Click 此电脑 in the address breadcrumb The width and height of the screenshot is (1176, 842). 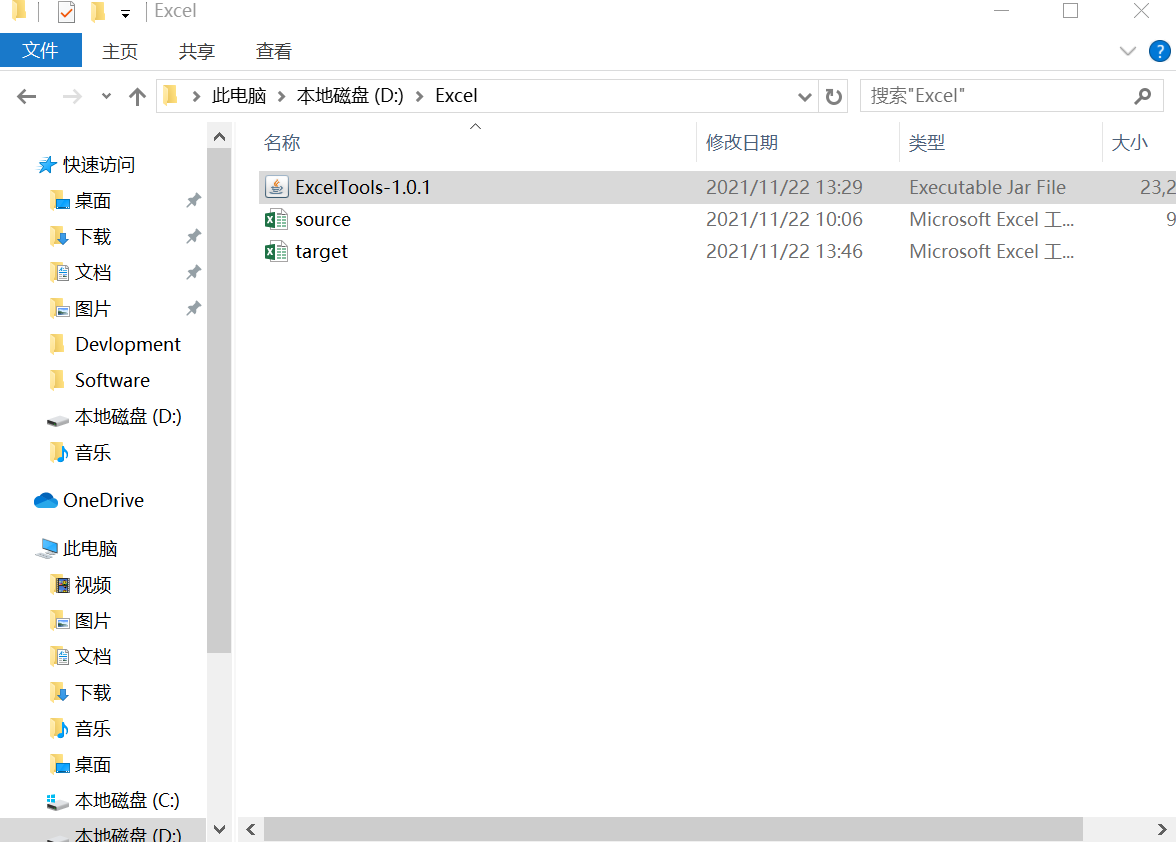(x=239, y=96)
